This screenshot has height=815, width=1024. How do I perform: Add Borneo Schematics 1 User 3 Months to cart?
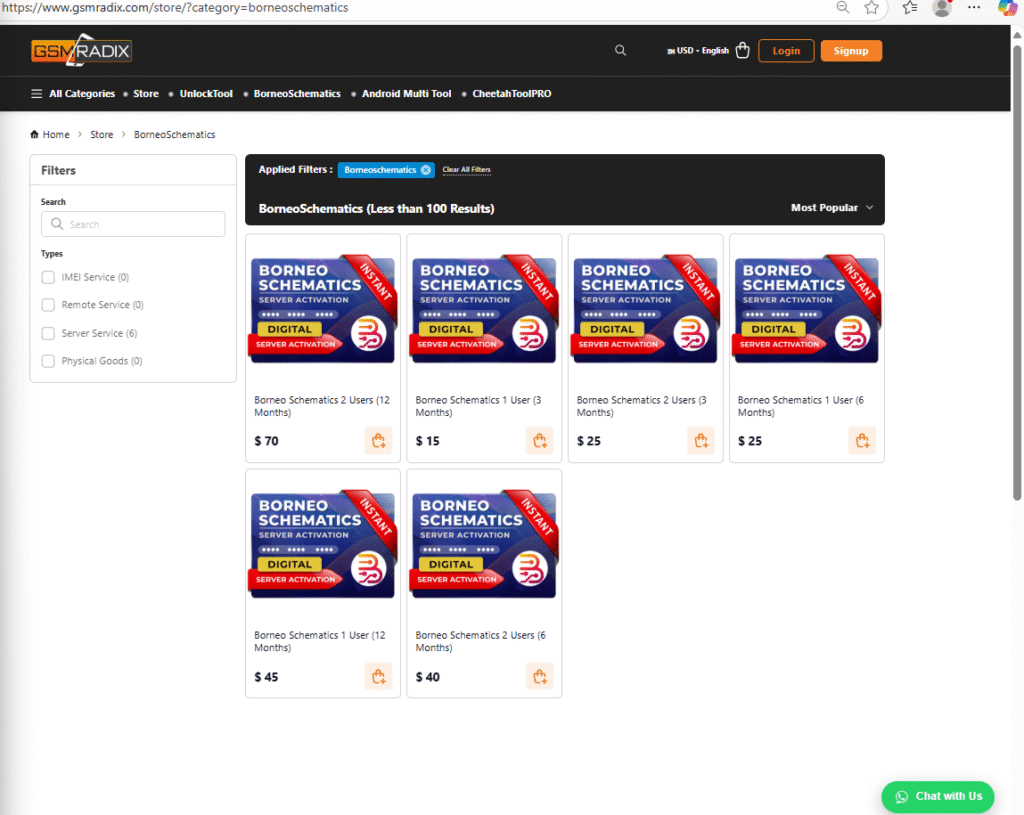coord(539,441)
